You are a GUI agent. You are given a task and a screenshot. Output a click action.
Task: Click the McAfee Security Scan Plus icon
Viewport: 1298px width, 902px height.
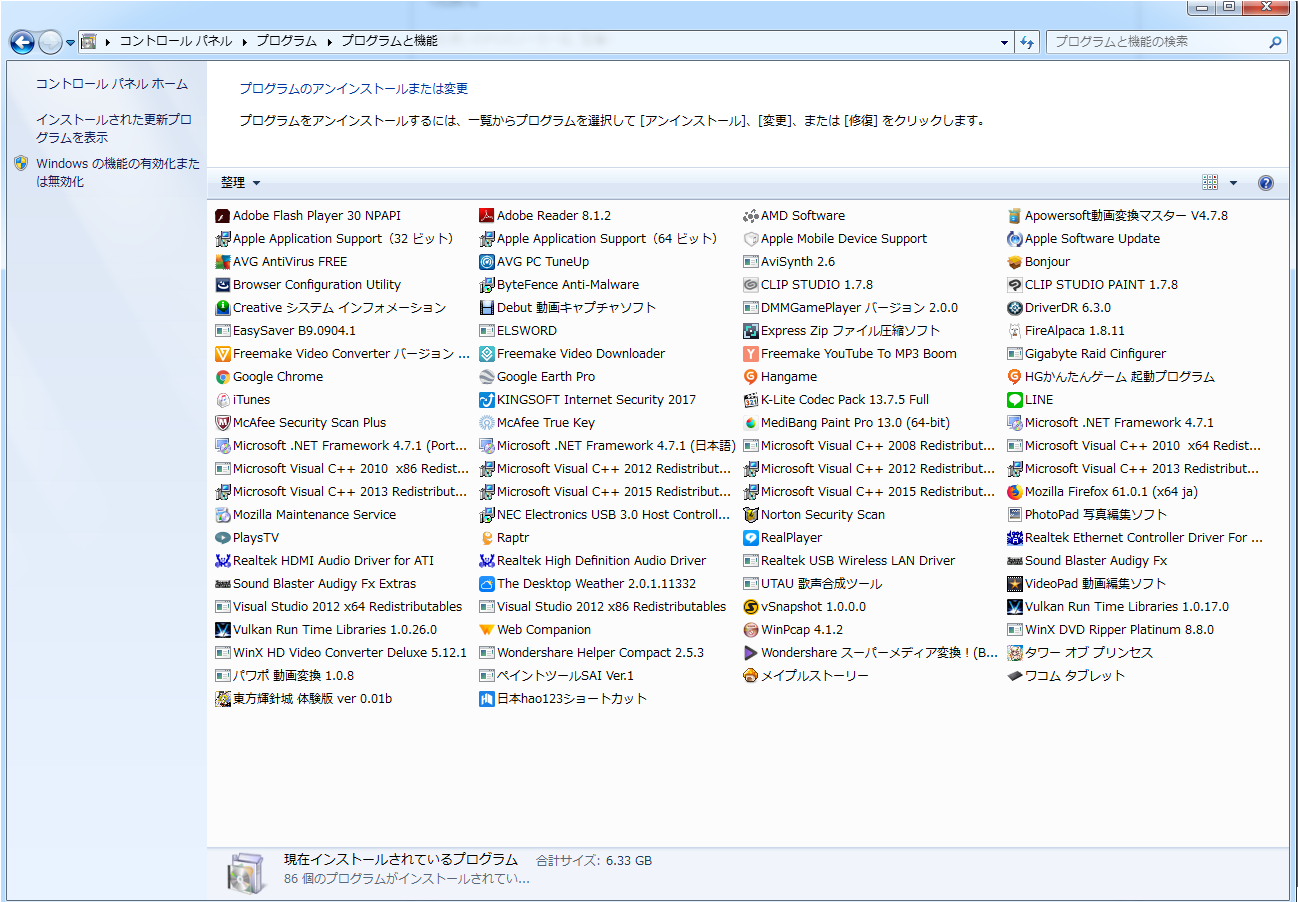(224, 423)
